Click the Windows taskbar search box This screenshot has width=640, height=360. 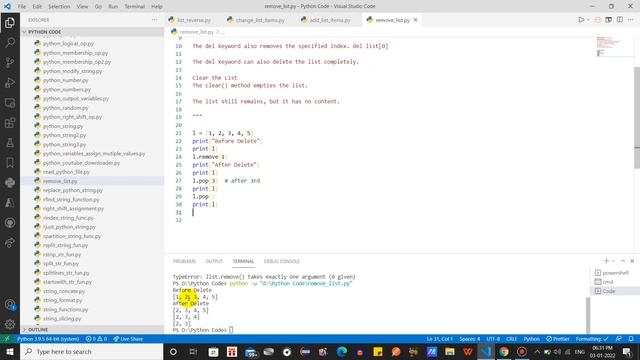(x=92, y=351)
